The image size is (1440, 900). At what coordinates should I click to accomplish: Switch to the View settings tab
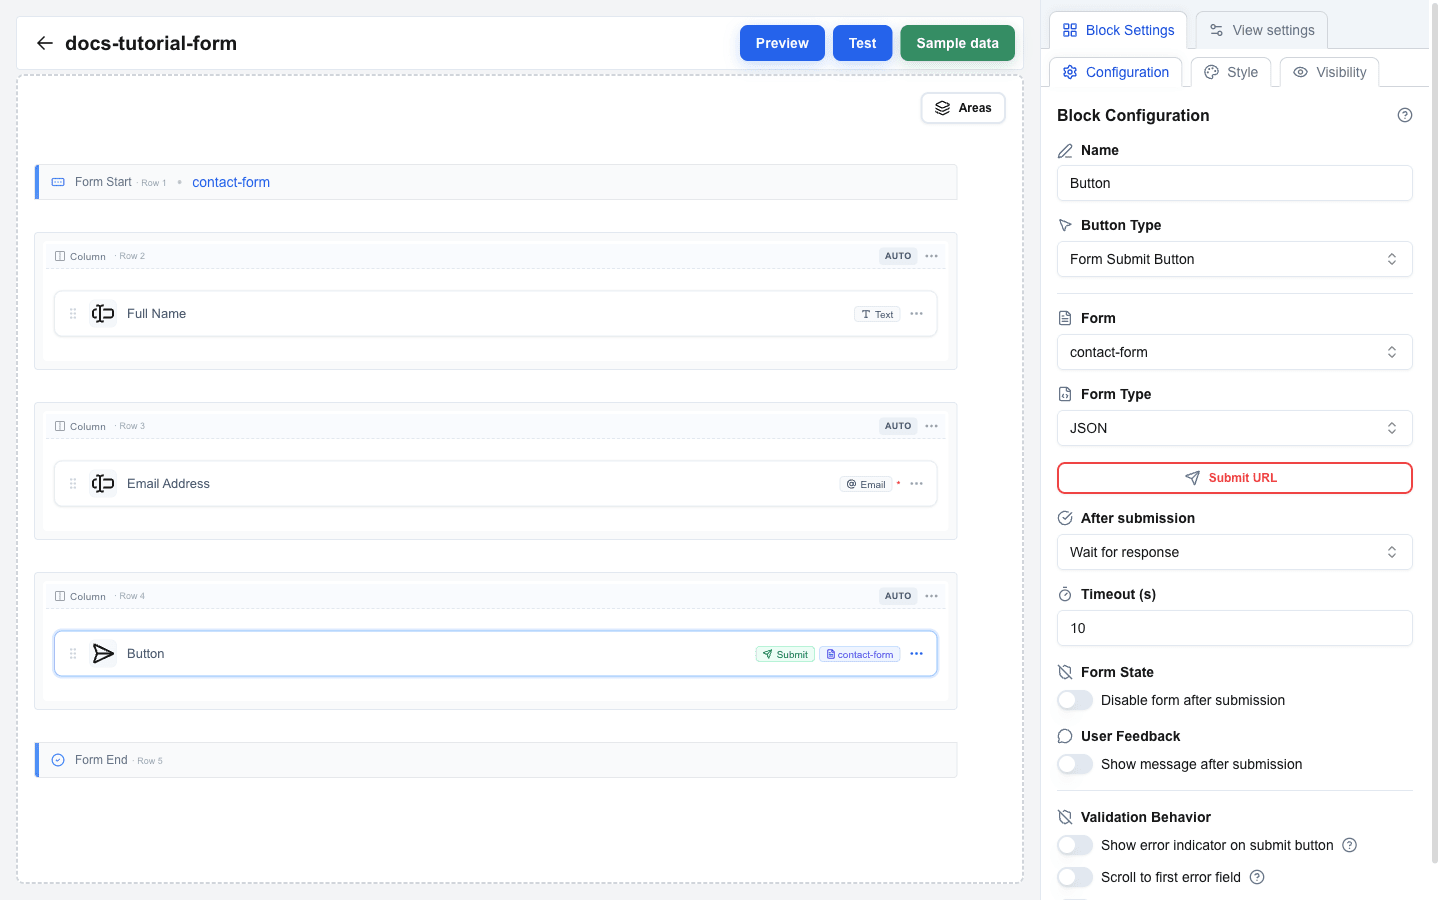[1262, 30]
